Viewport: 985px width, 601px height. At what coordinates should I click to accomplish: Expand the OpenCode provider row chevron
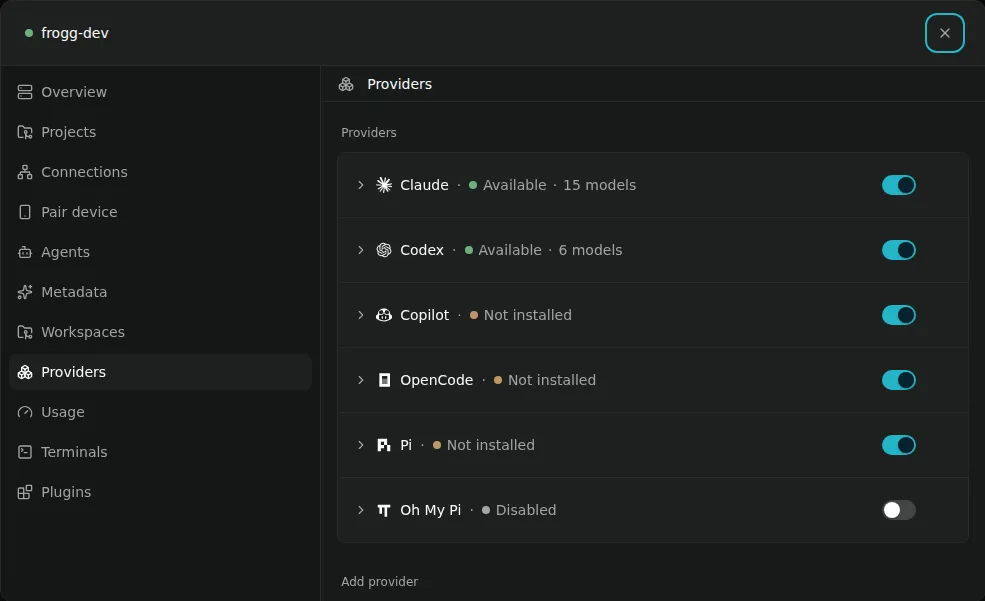tap(361, 380)
